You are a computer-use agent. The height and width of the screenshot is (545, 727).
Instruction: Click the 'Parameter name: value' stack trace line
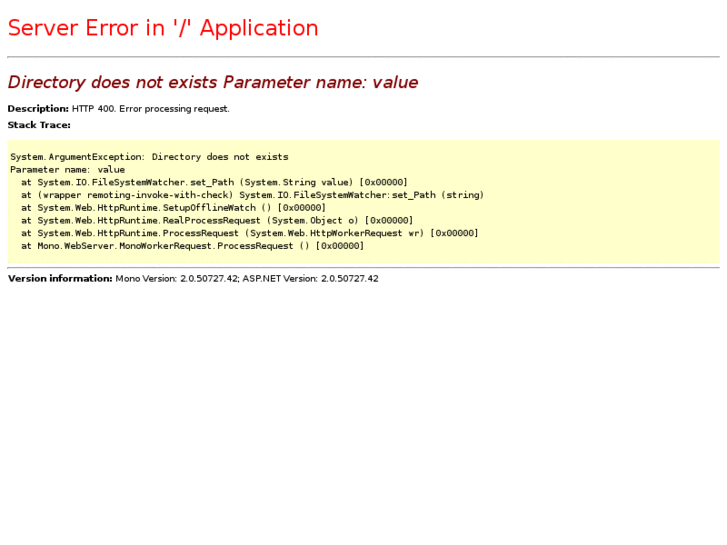(x=68, y=169)
